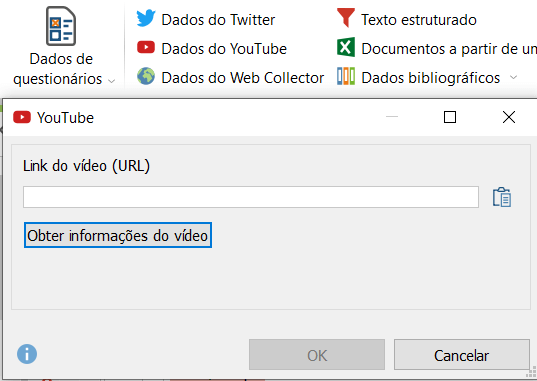This screenshot has width=537, height=381.
Task: Click the Twitter bird icon
Action: (146, 18)
